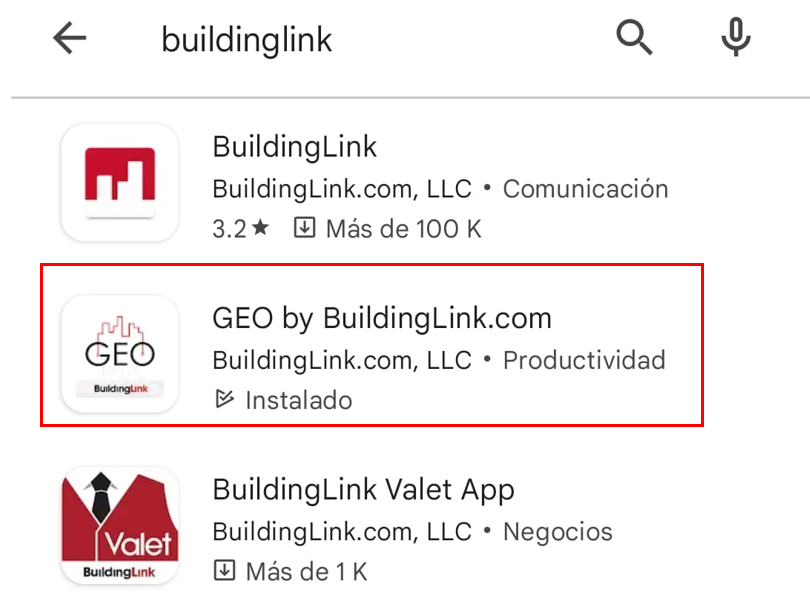Image resolution: width=810 pixels, height=610 pixels.
Task: Select the Comunicación category label
Action: click(x=585, y=189)
